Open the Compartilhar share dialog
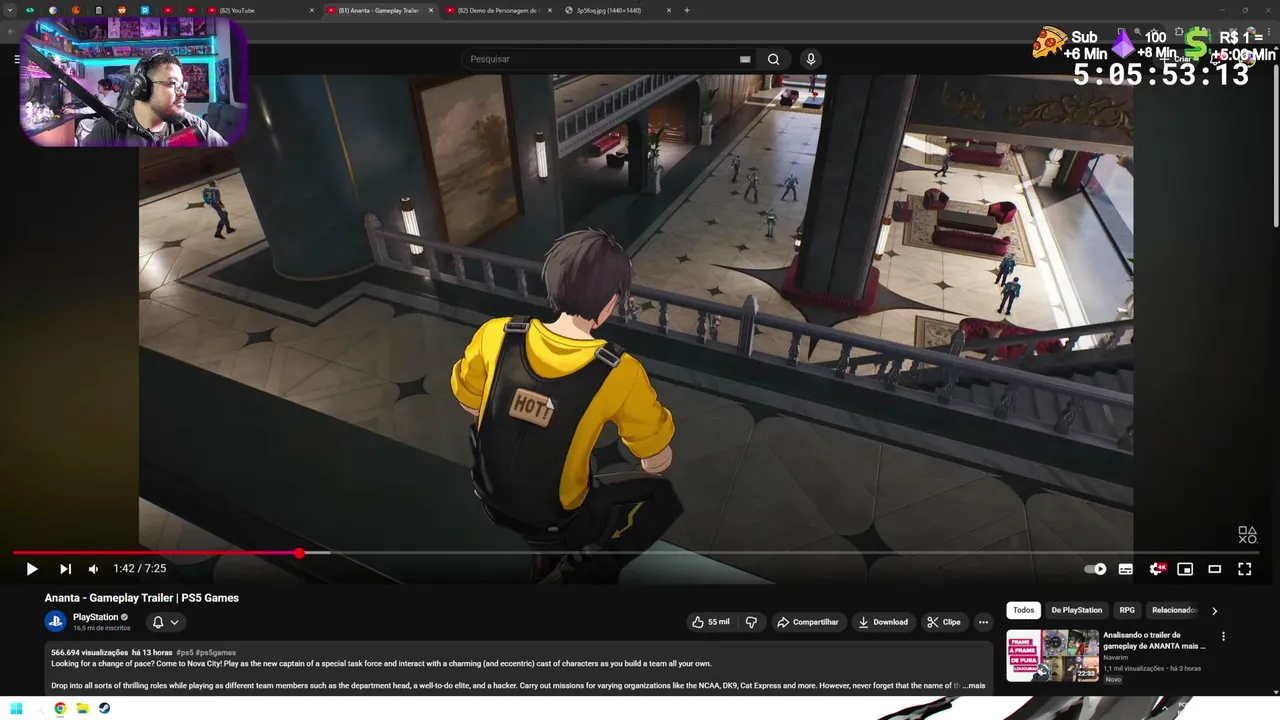The height and width of the screenshot is (720, 1280). click(808, 622)
